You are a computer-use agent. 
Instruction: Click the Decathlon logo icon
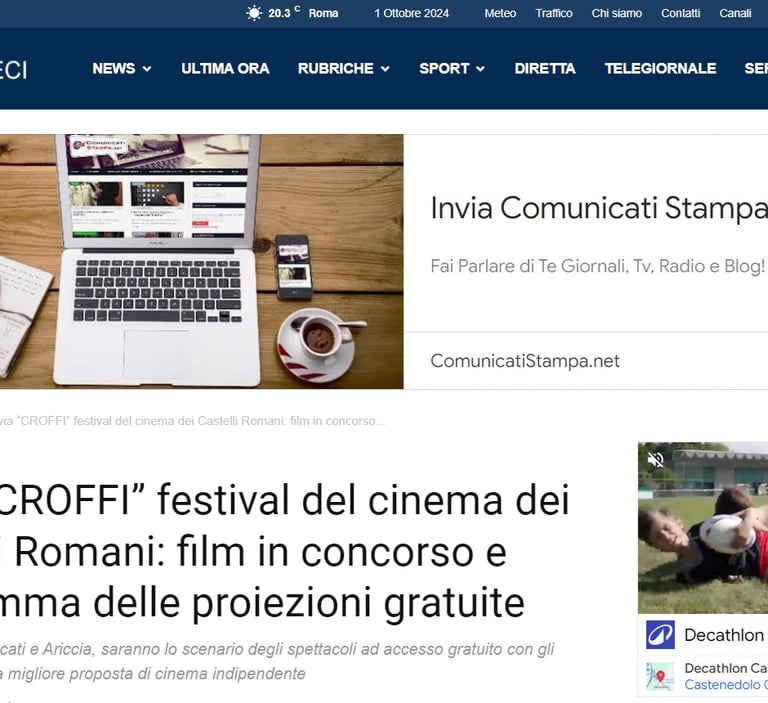[x=660, y=634]
